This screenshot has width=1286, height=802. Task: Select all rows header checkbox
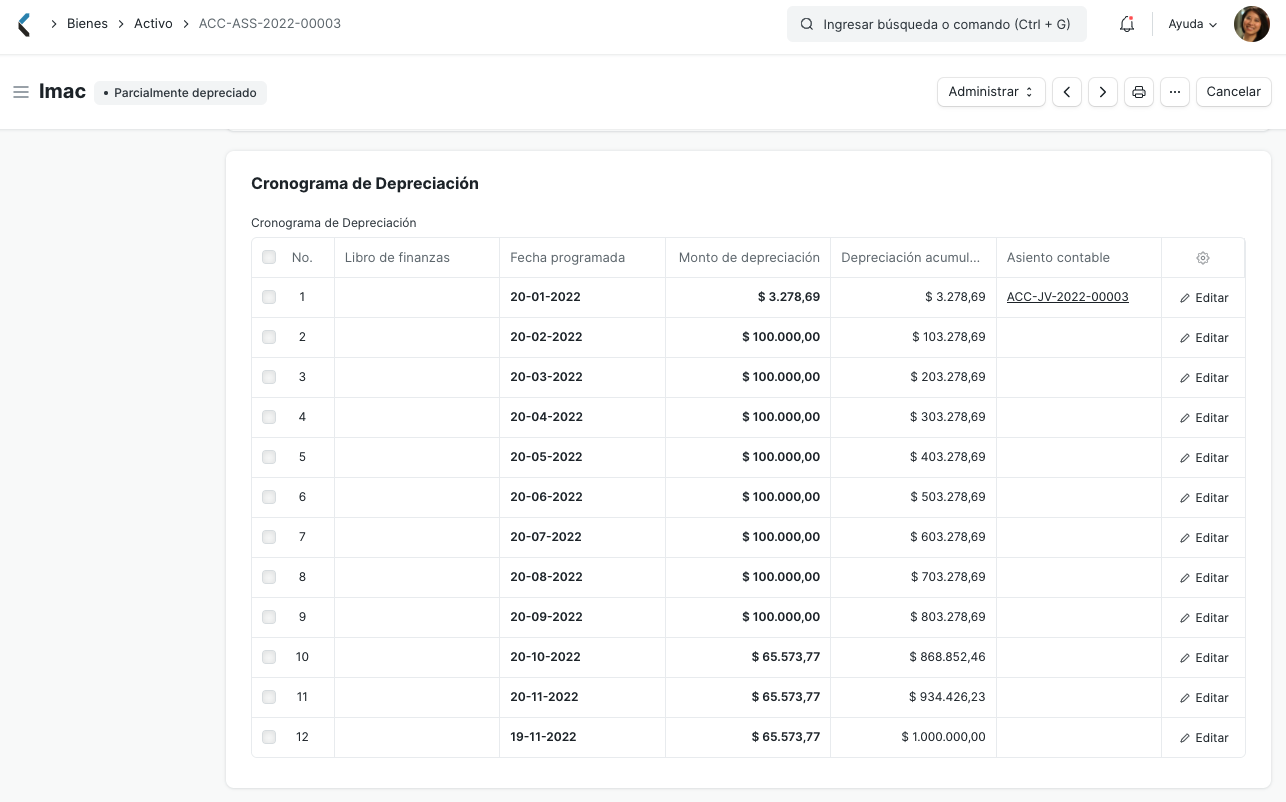click(269, 257)
